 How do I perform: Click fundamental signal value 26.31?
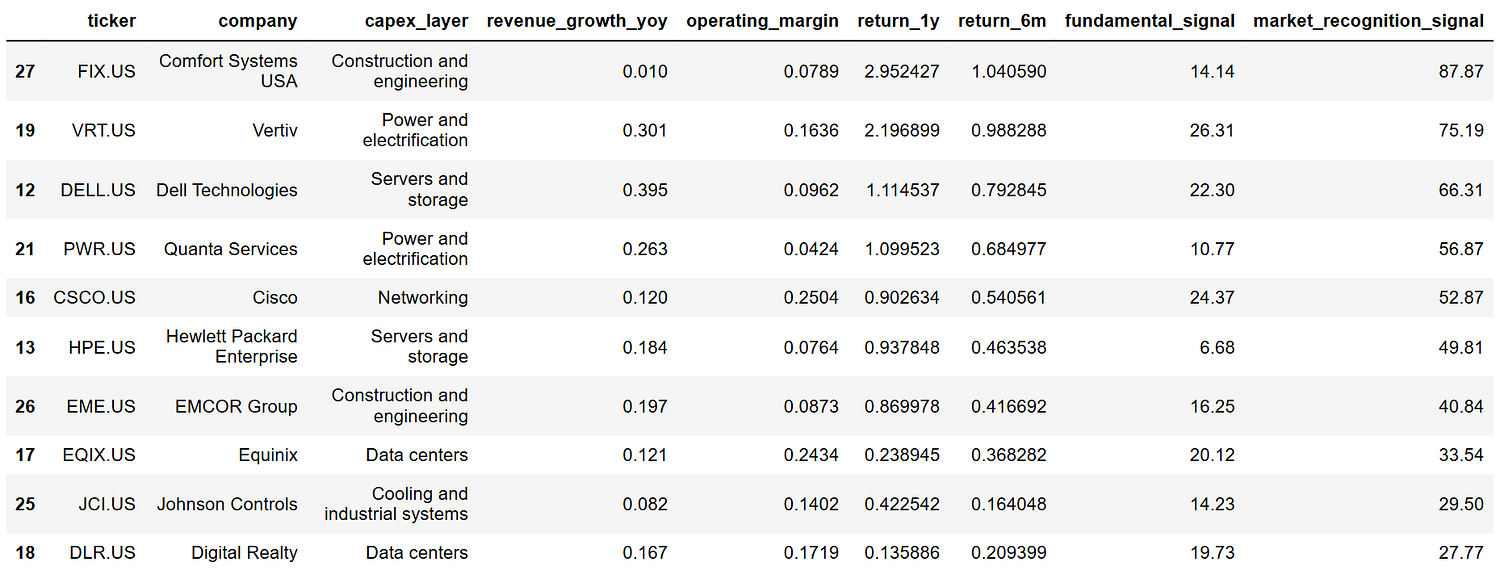point(1213,131)
